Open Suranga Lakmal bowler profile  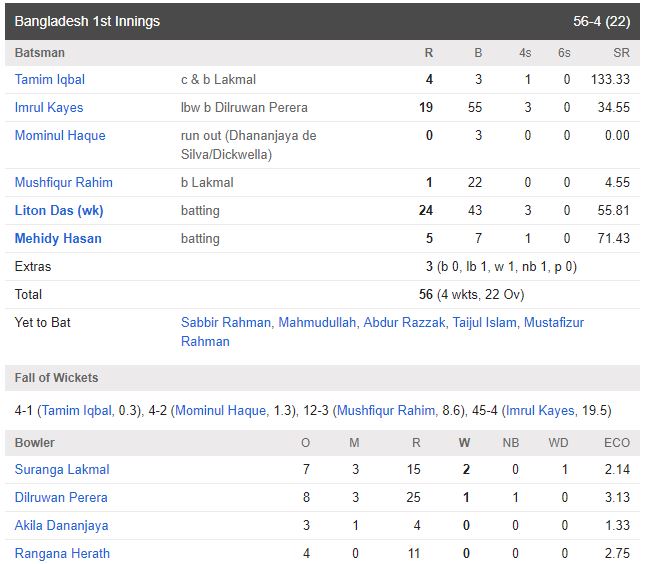pyautogui.click(x=62, y=469)
